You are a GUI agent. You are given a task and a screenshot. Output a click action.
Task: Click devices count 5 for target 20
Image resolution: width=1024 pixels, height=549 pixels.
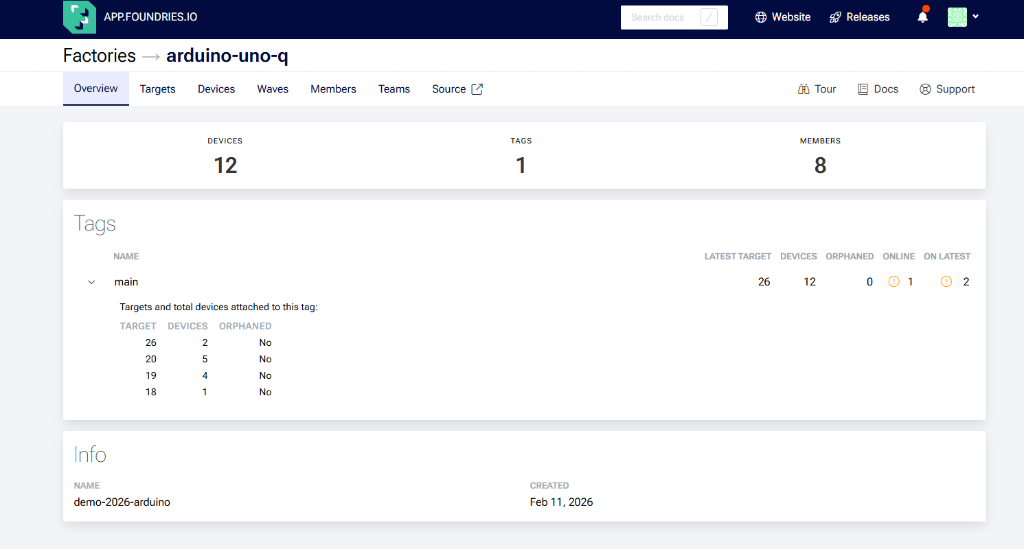[x=205, y=359]
